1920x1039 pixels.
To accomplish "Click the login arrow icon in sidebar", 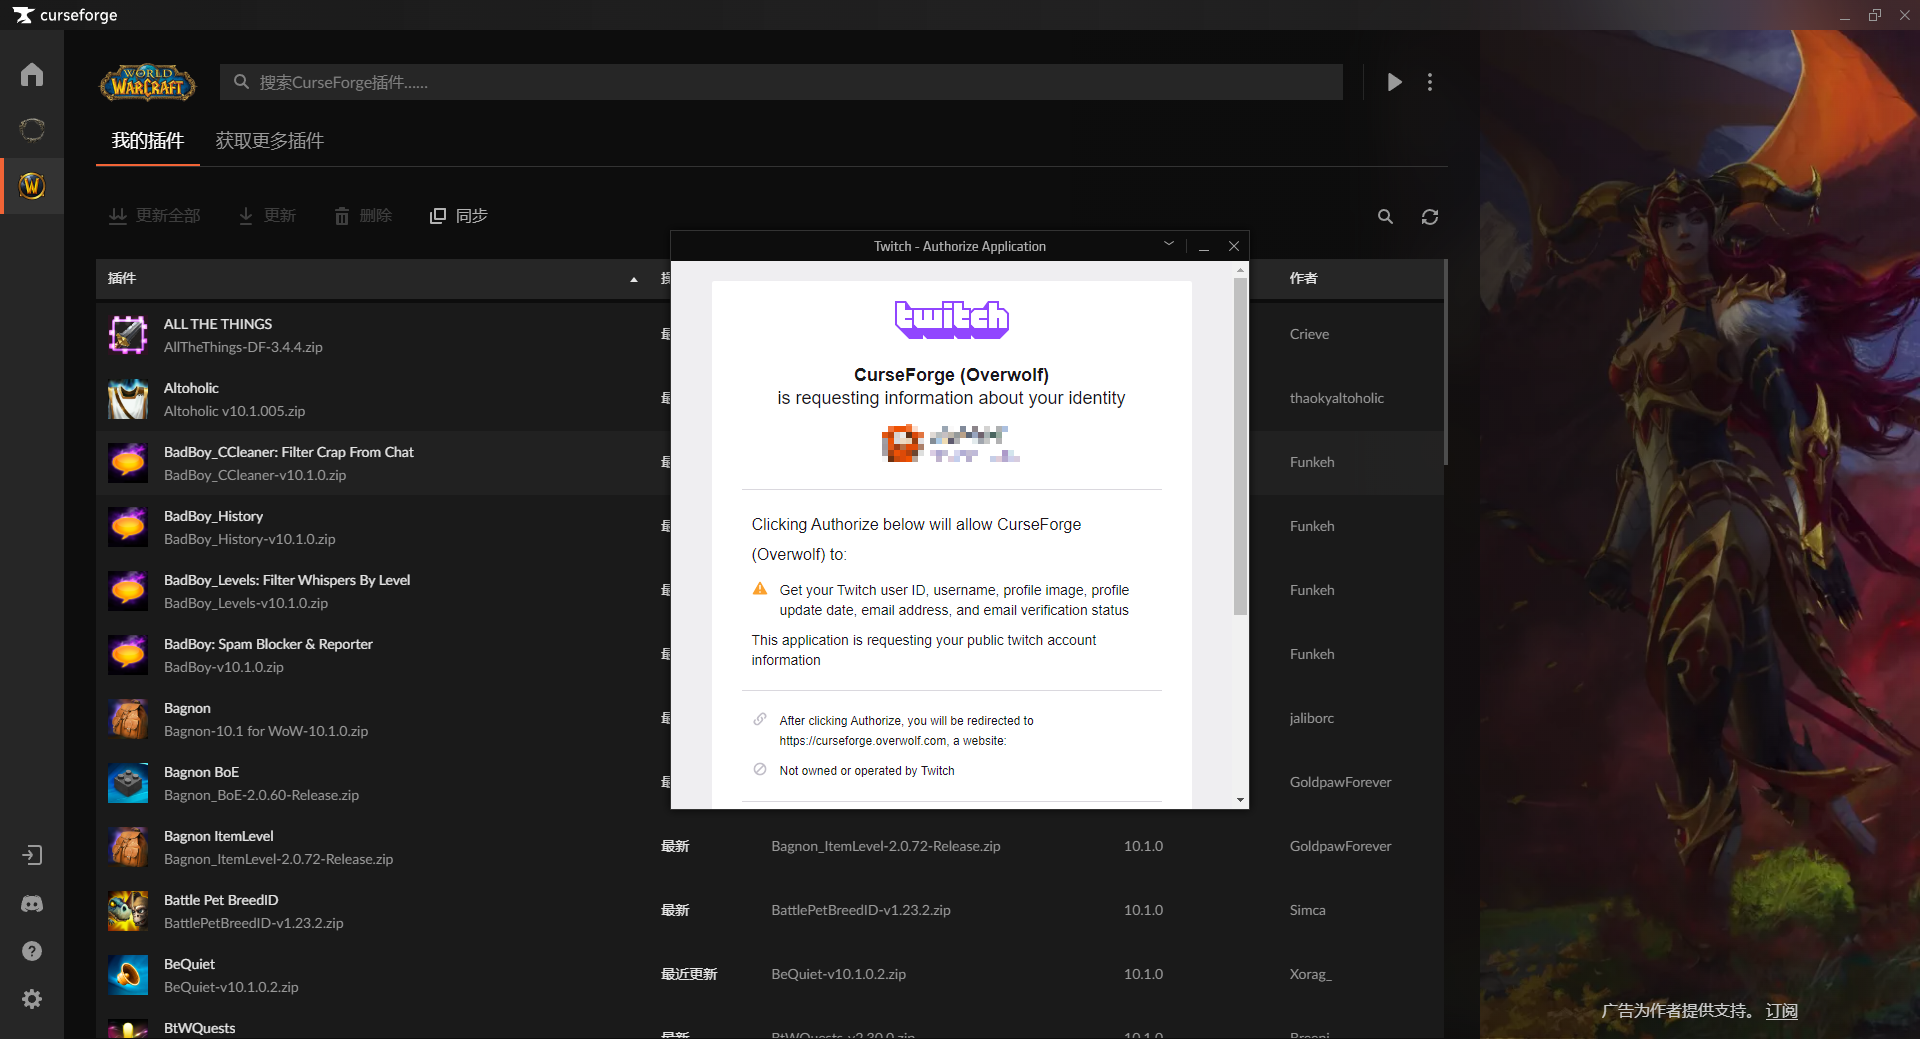I will coord(32,855).
